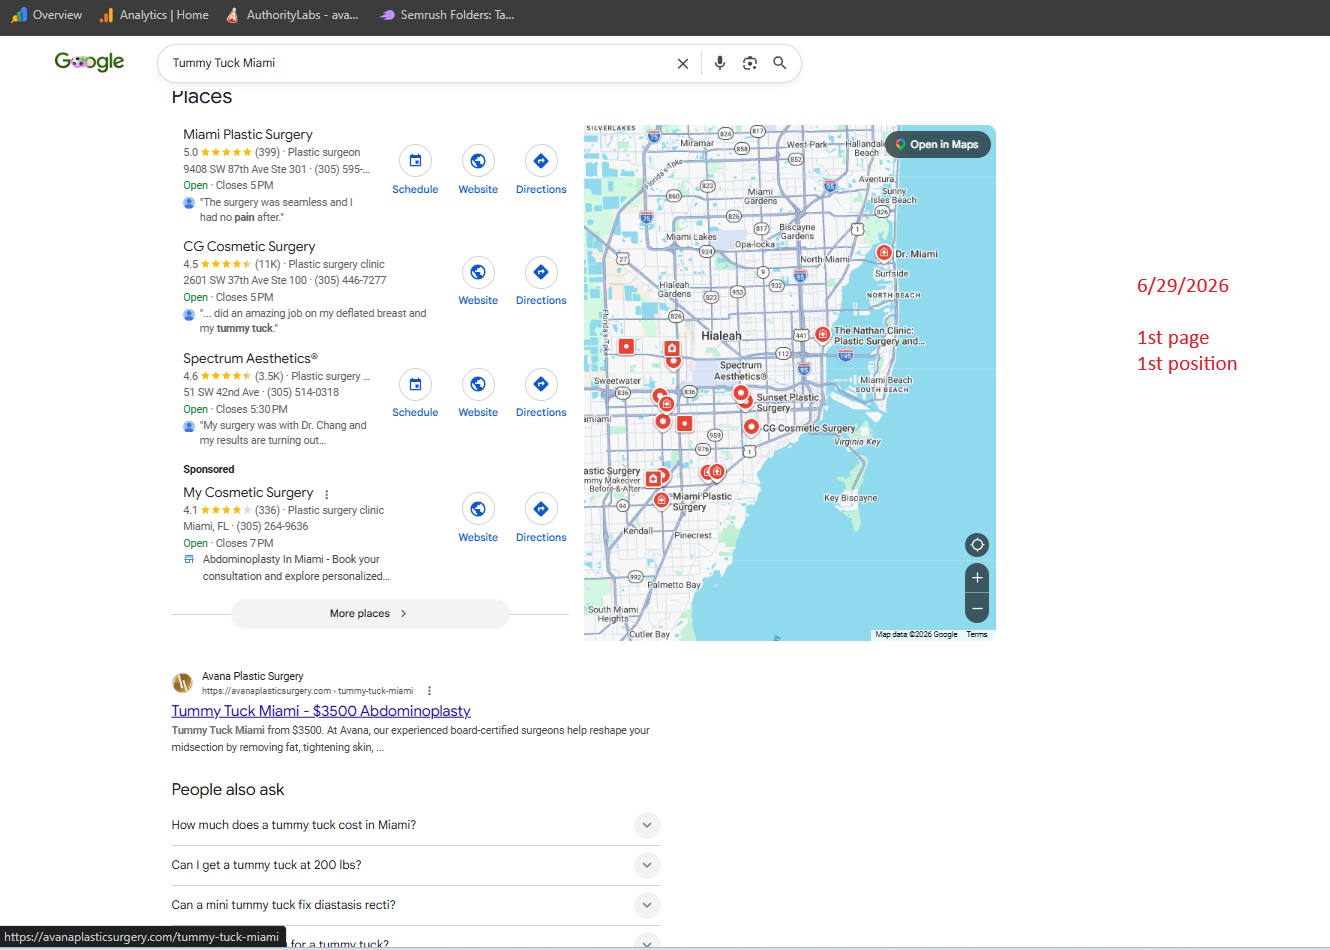Viewport: 1330px width, 950px height.
Task: Click Abdominoplasty In Miami ad text
Action: coord(296,568)
